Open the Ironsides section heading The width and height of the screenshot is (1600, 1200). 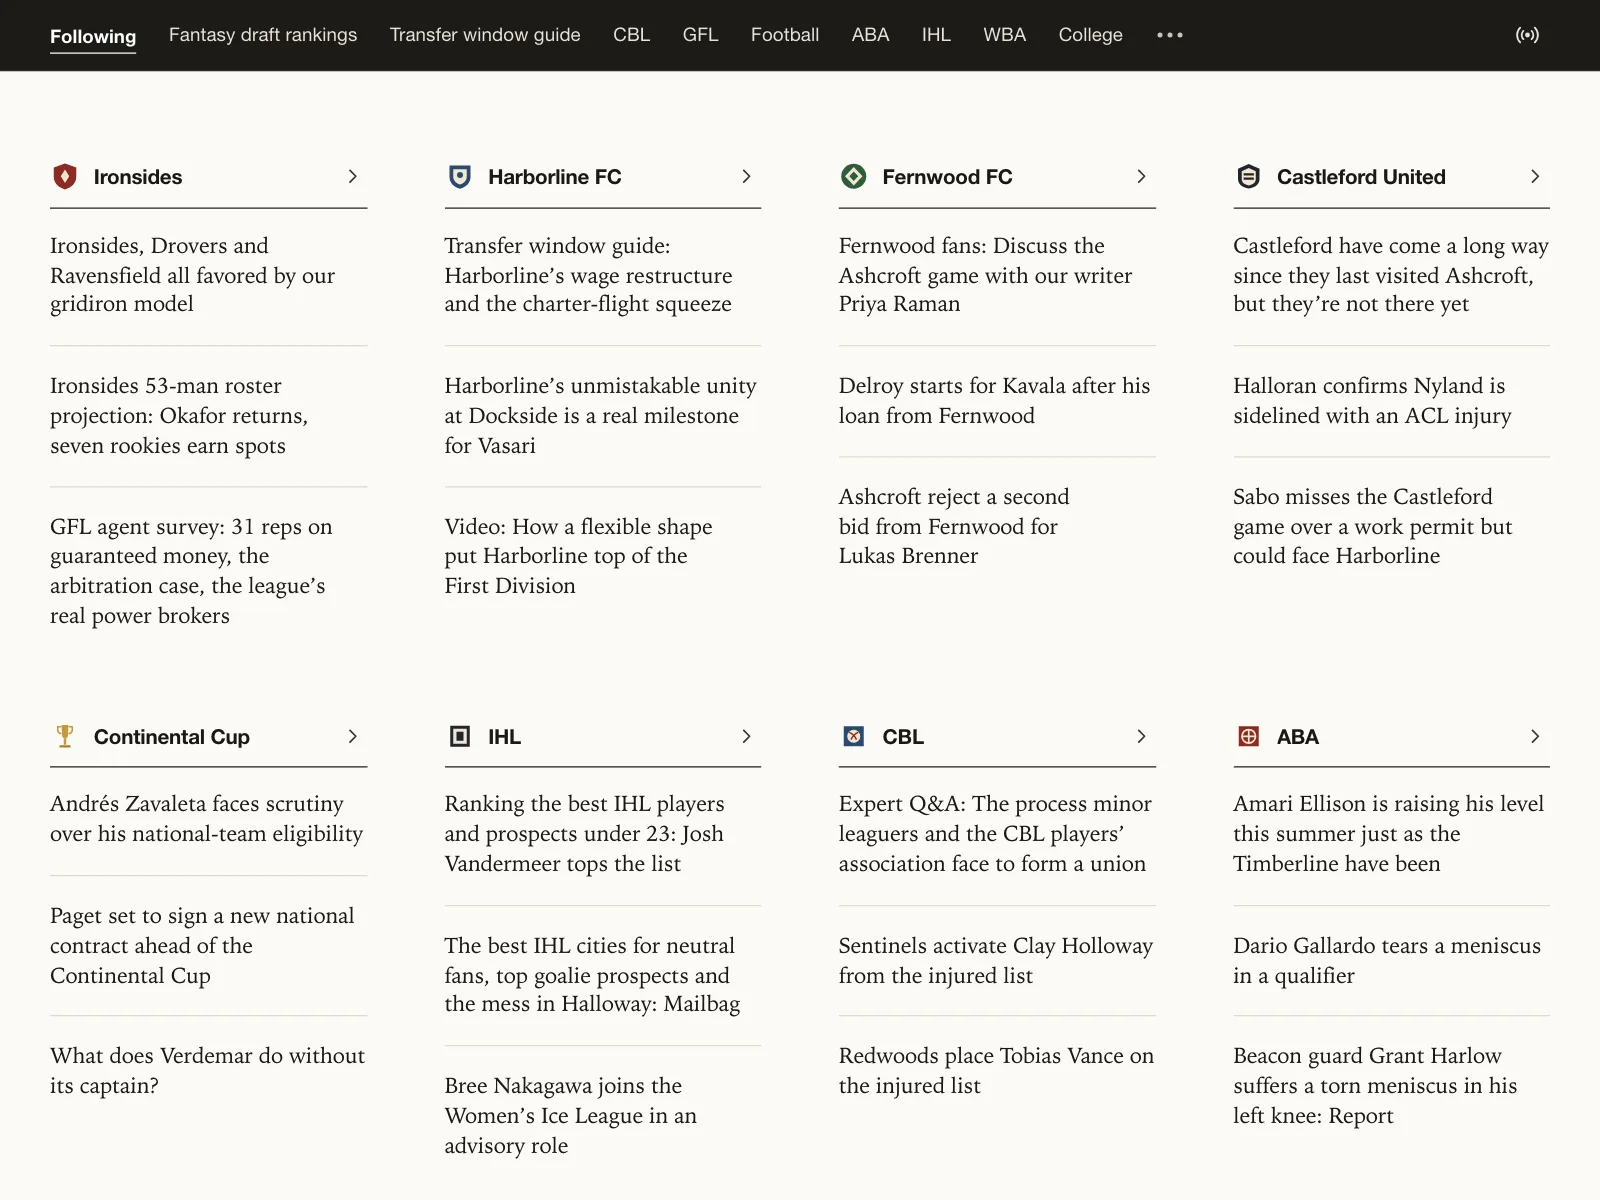point(138,177)
